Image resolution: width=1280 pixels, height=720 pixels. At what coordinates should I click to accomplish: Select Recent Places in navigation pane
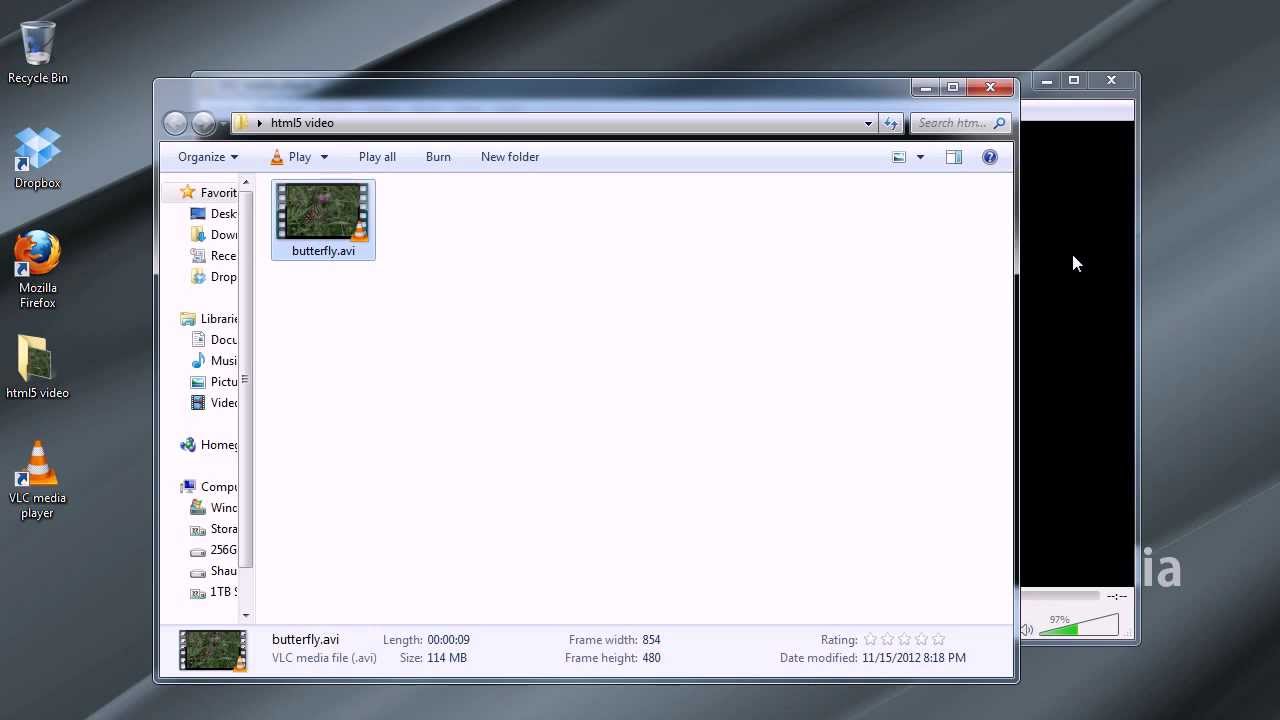pos(214,256)
